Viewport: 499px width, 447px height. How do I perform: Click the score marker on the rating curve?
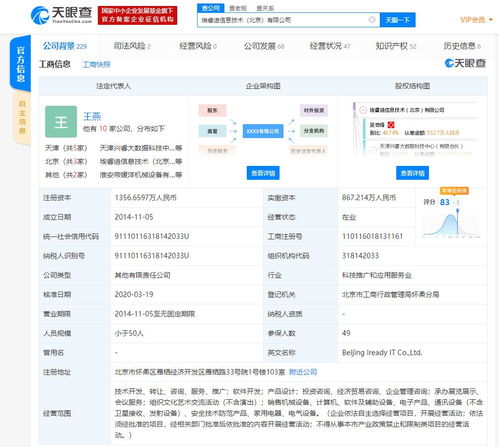click(x=458, y=211)
